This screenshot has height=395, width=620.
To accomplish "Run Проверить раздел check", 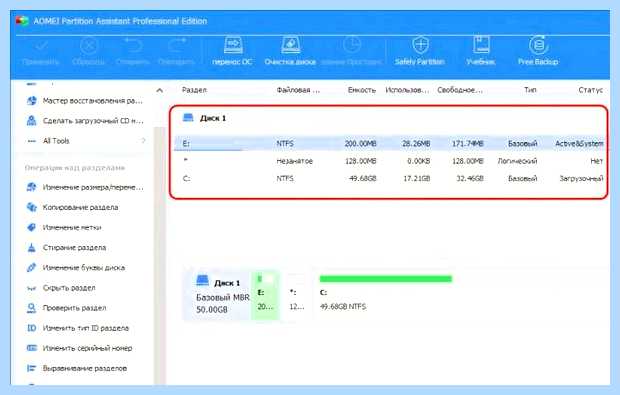I will (x=66, y=308).
